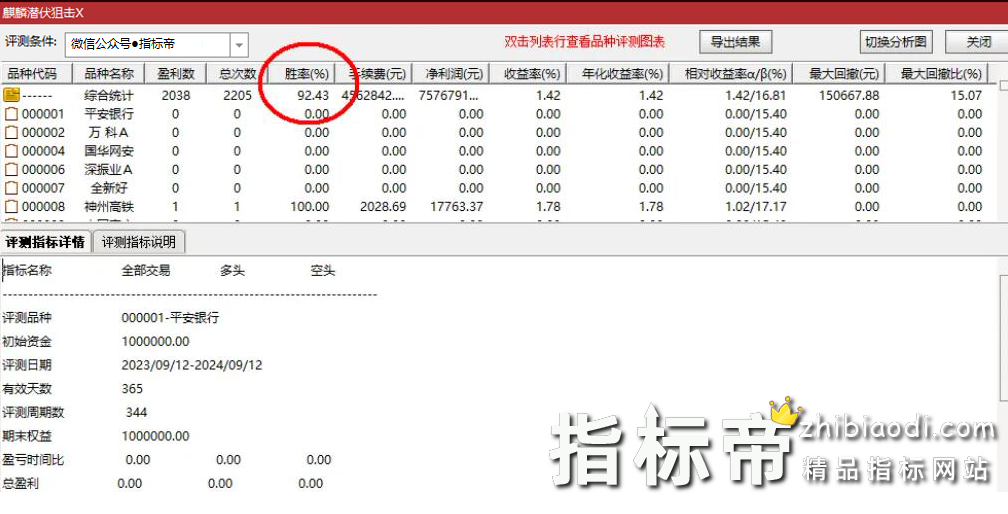The width and height of the screenshot is (1008, 514).
Task: Click the 总盈利 label
Action: click(20, 484)
